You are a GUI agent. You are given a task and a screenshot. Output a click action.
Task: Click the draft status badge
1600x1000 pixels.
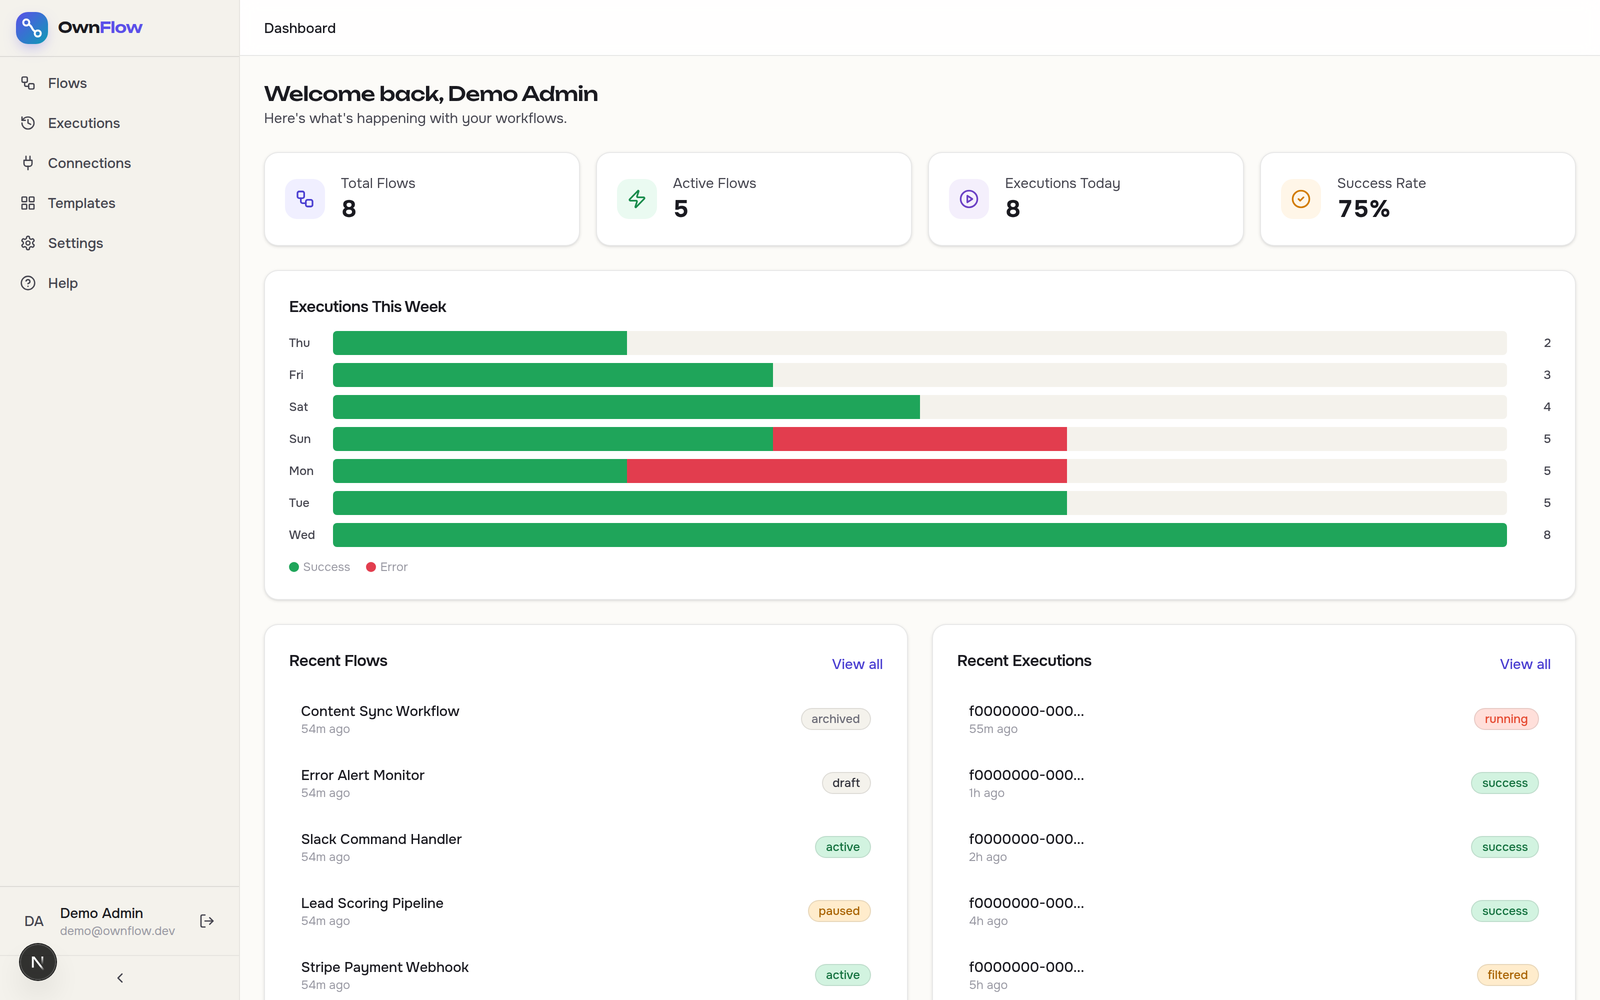[846, 783]
